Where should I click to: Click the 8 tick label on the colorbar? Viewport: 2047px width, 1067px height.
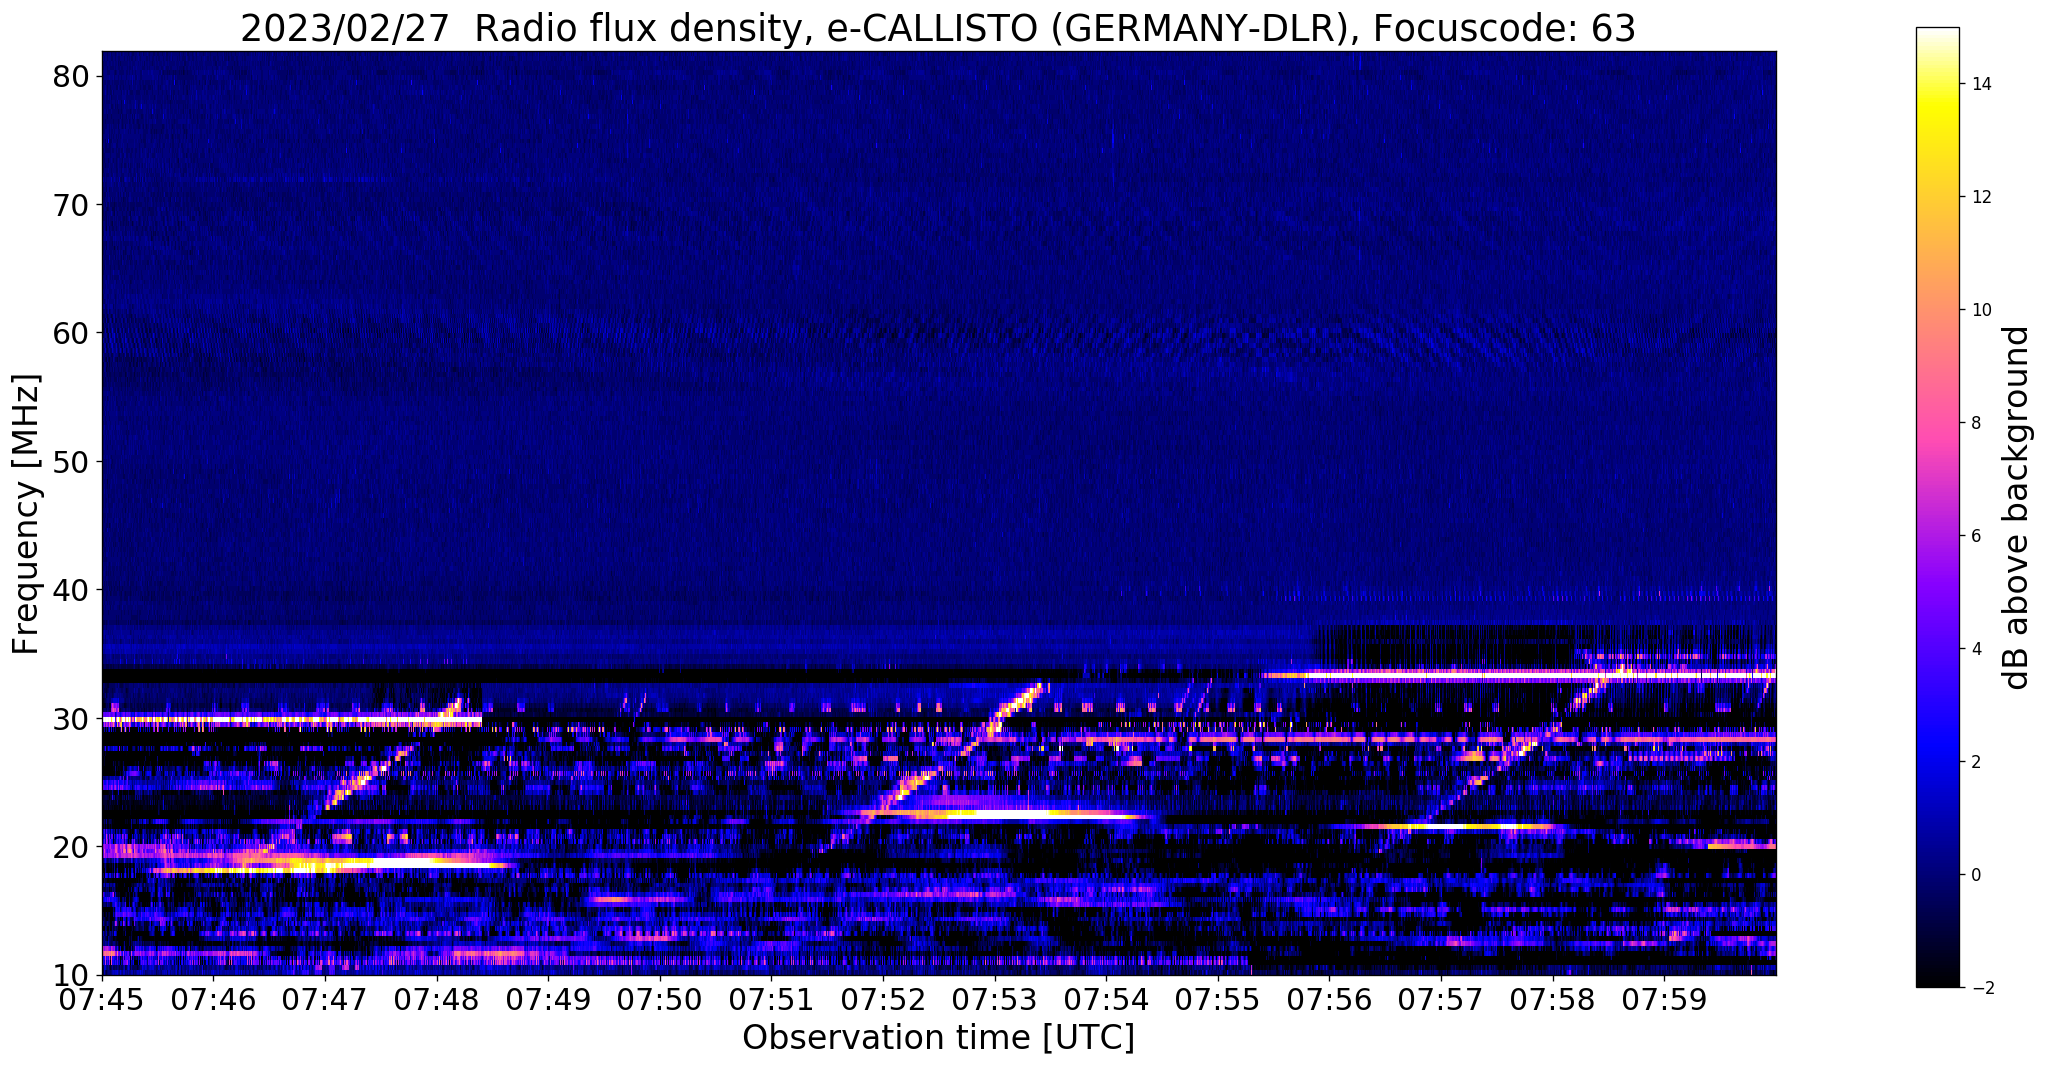click(1974, 423)
